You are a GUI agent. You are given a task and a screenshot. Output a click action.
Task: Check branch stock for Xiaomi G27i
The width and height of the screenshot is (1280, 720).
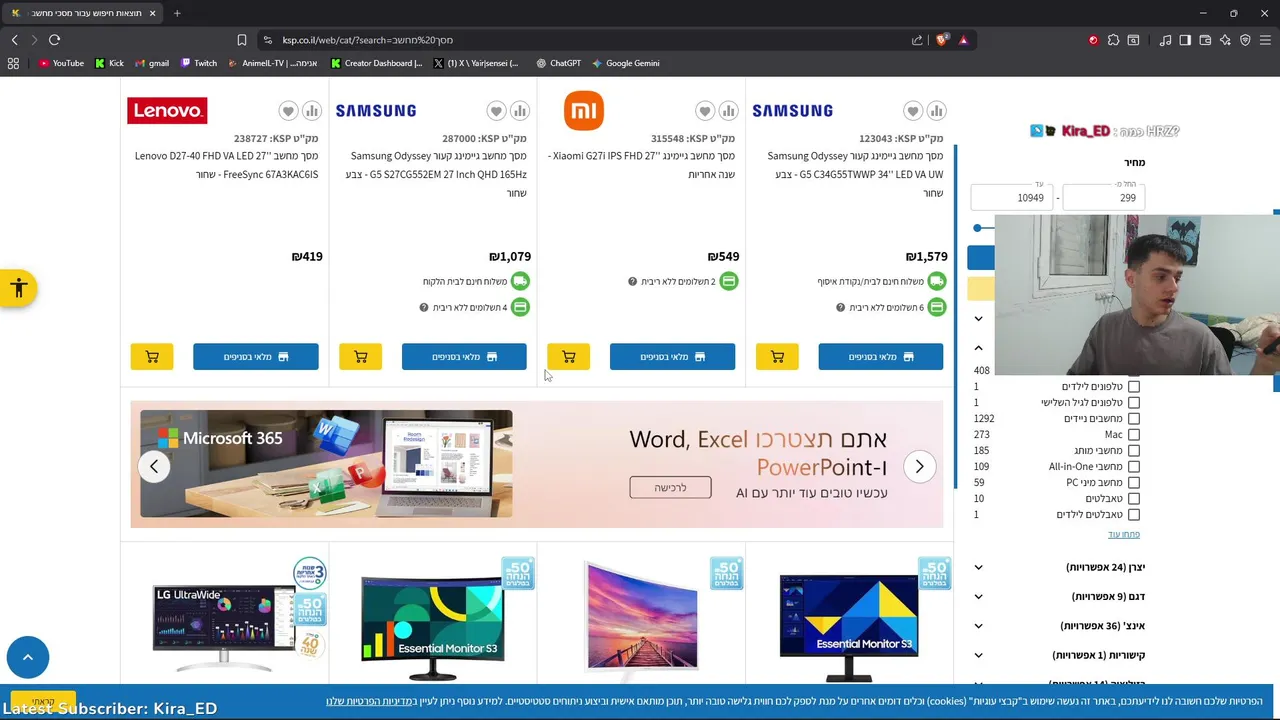click(x=672, y=357)
